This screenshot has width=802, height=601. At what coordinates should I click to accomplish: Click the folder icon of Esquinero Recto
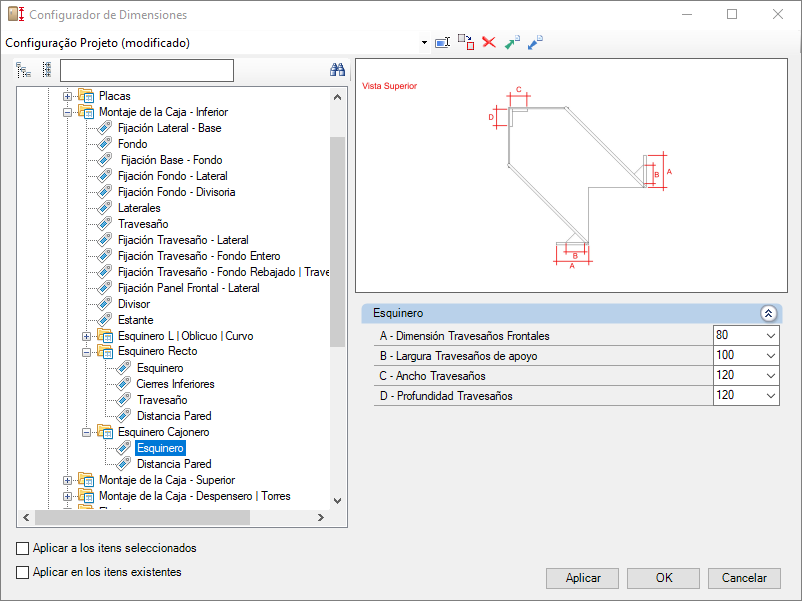105,351
